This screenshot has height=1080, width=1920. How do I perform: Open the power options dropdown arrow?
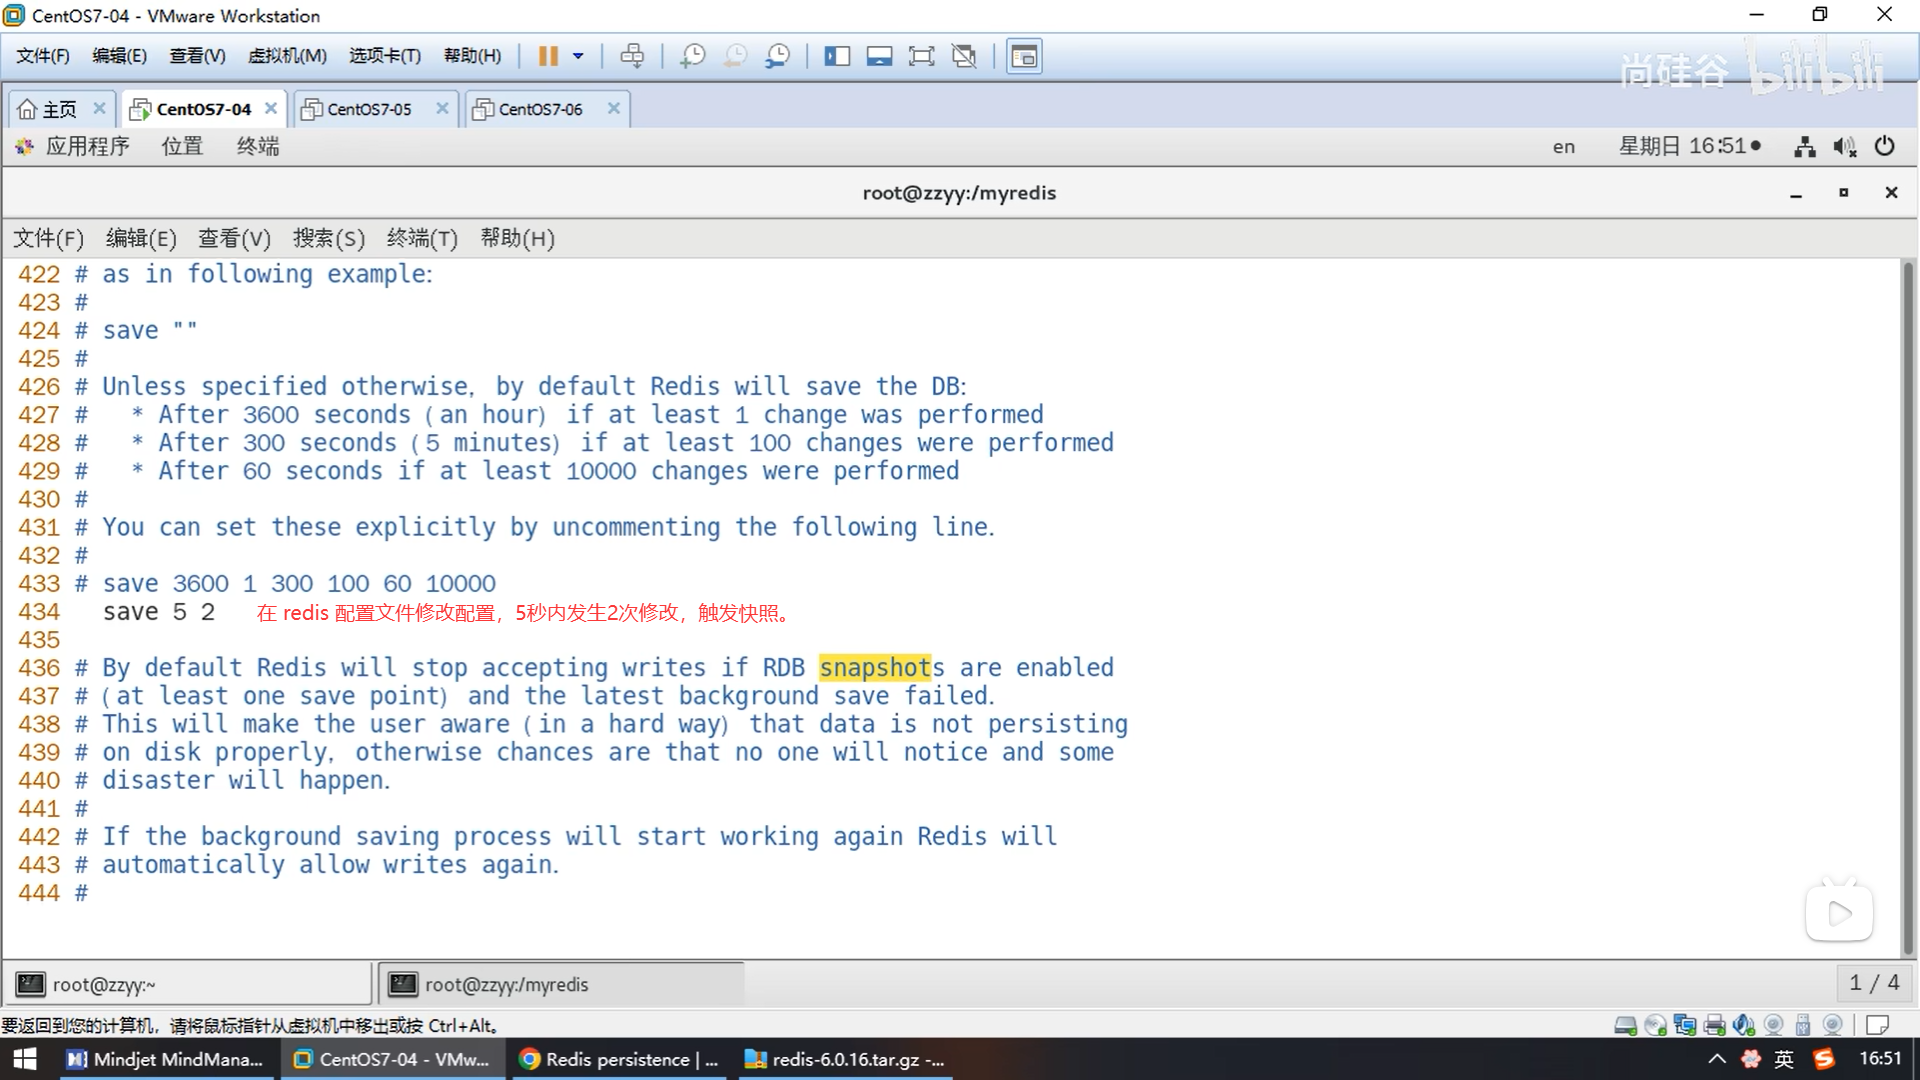(x=578, y=56)
